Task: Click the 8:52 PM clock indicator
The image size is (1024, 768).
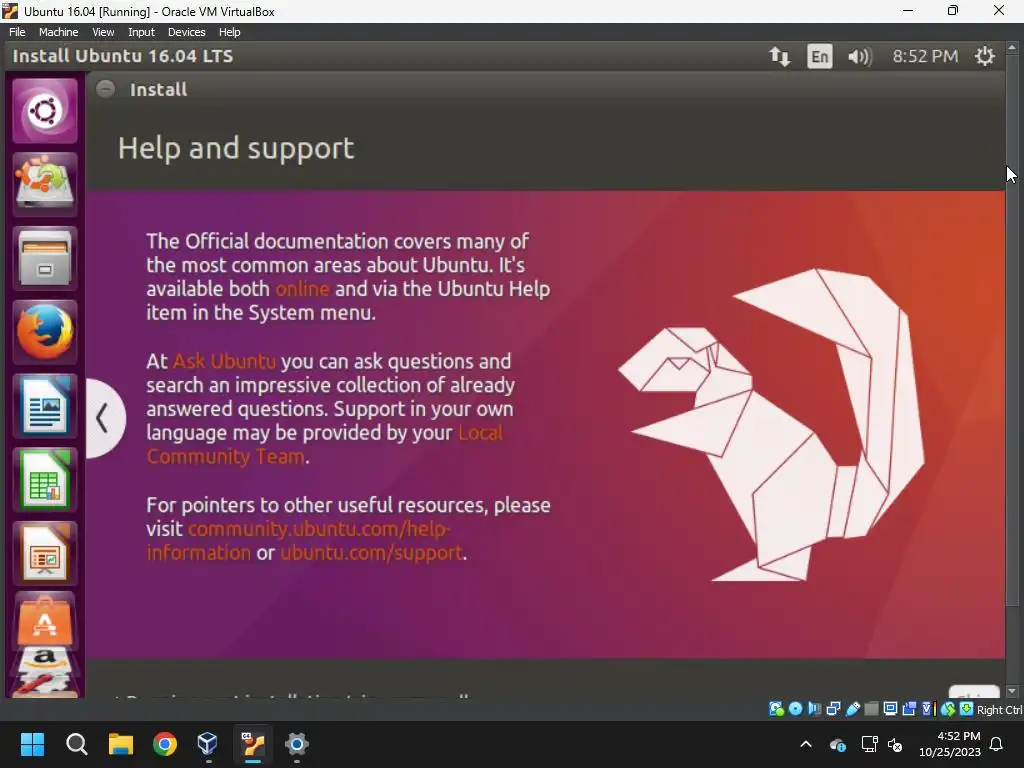Action: click(x=925, y=56)
